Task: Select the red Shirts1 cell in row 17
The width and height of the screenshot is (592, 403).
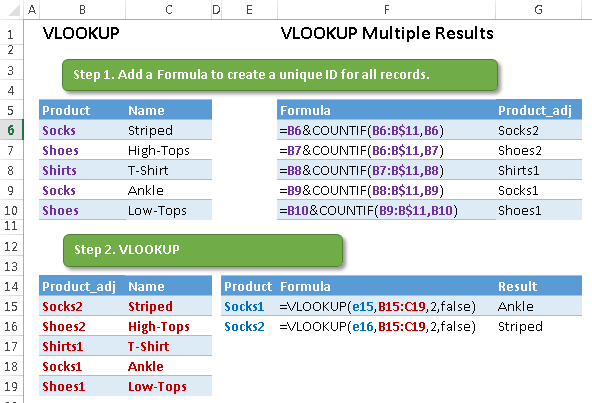Action: coord(82,346)
